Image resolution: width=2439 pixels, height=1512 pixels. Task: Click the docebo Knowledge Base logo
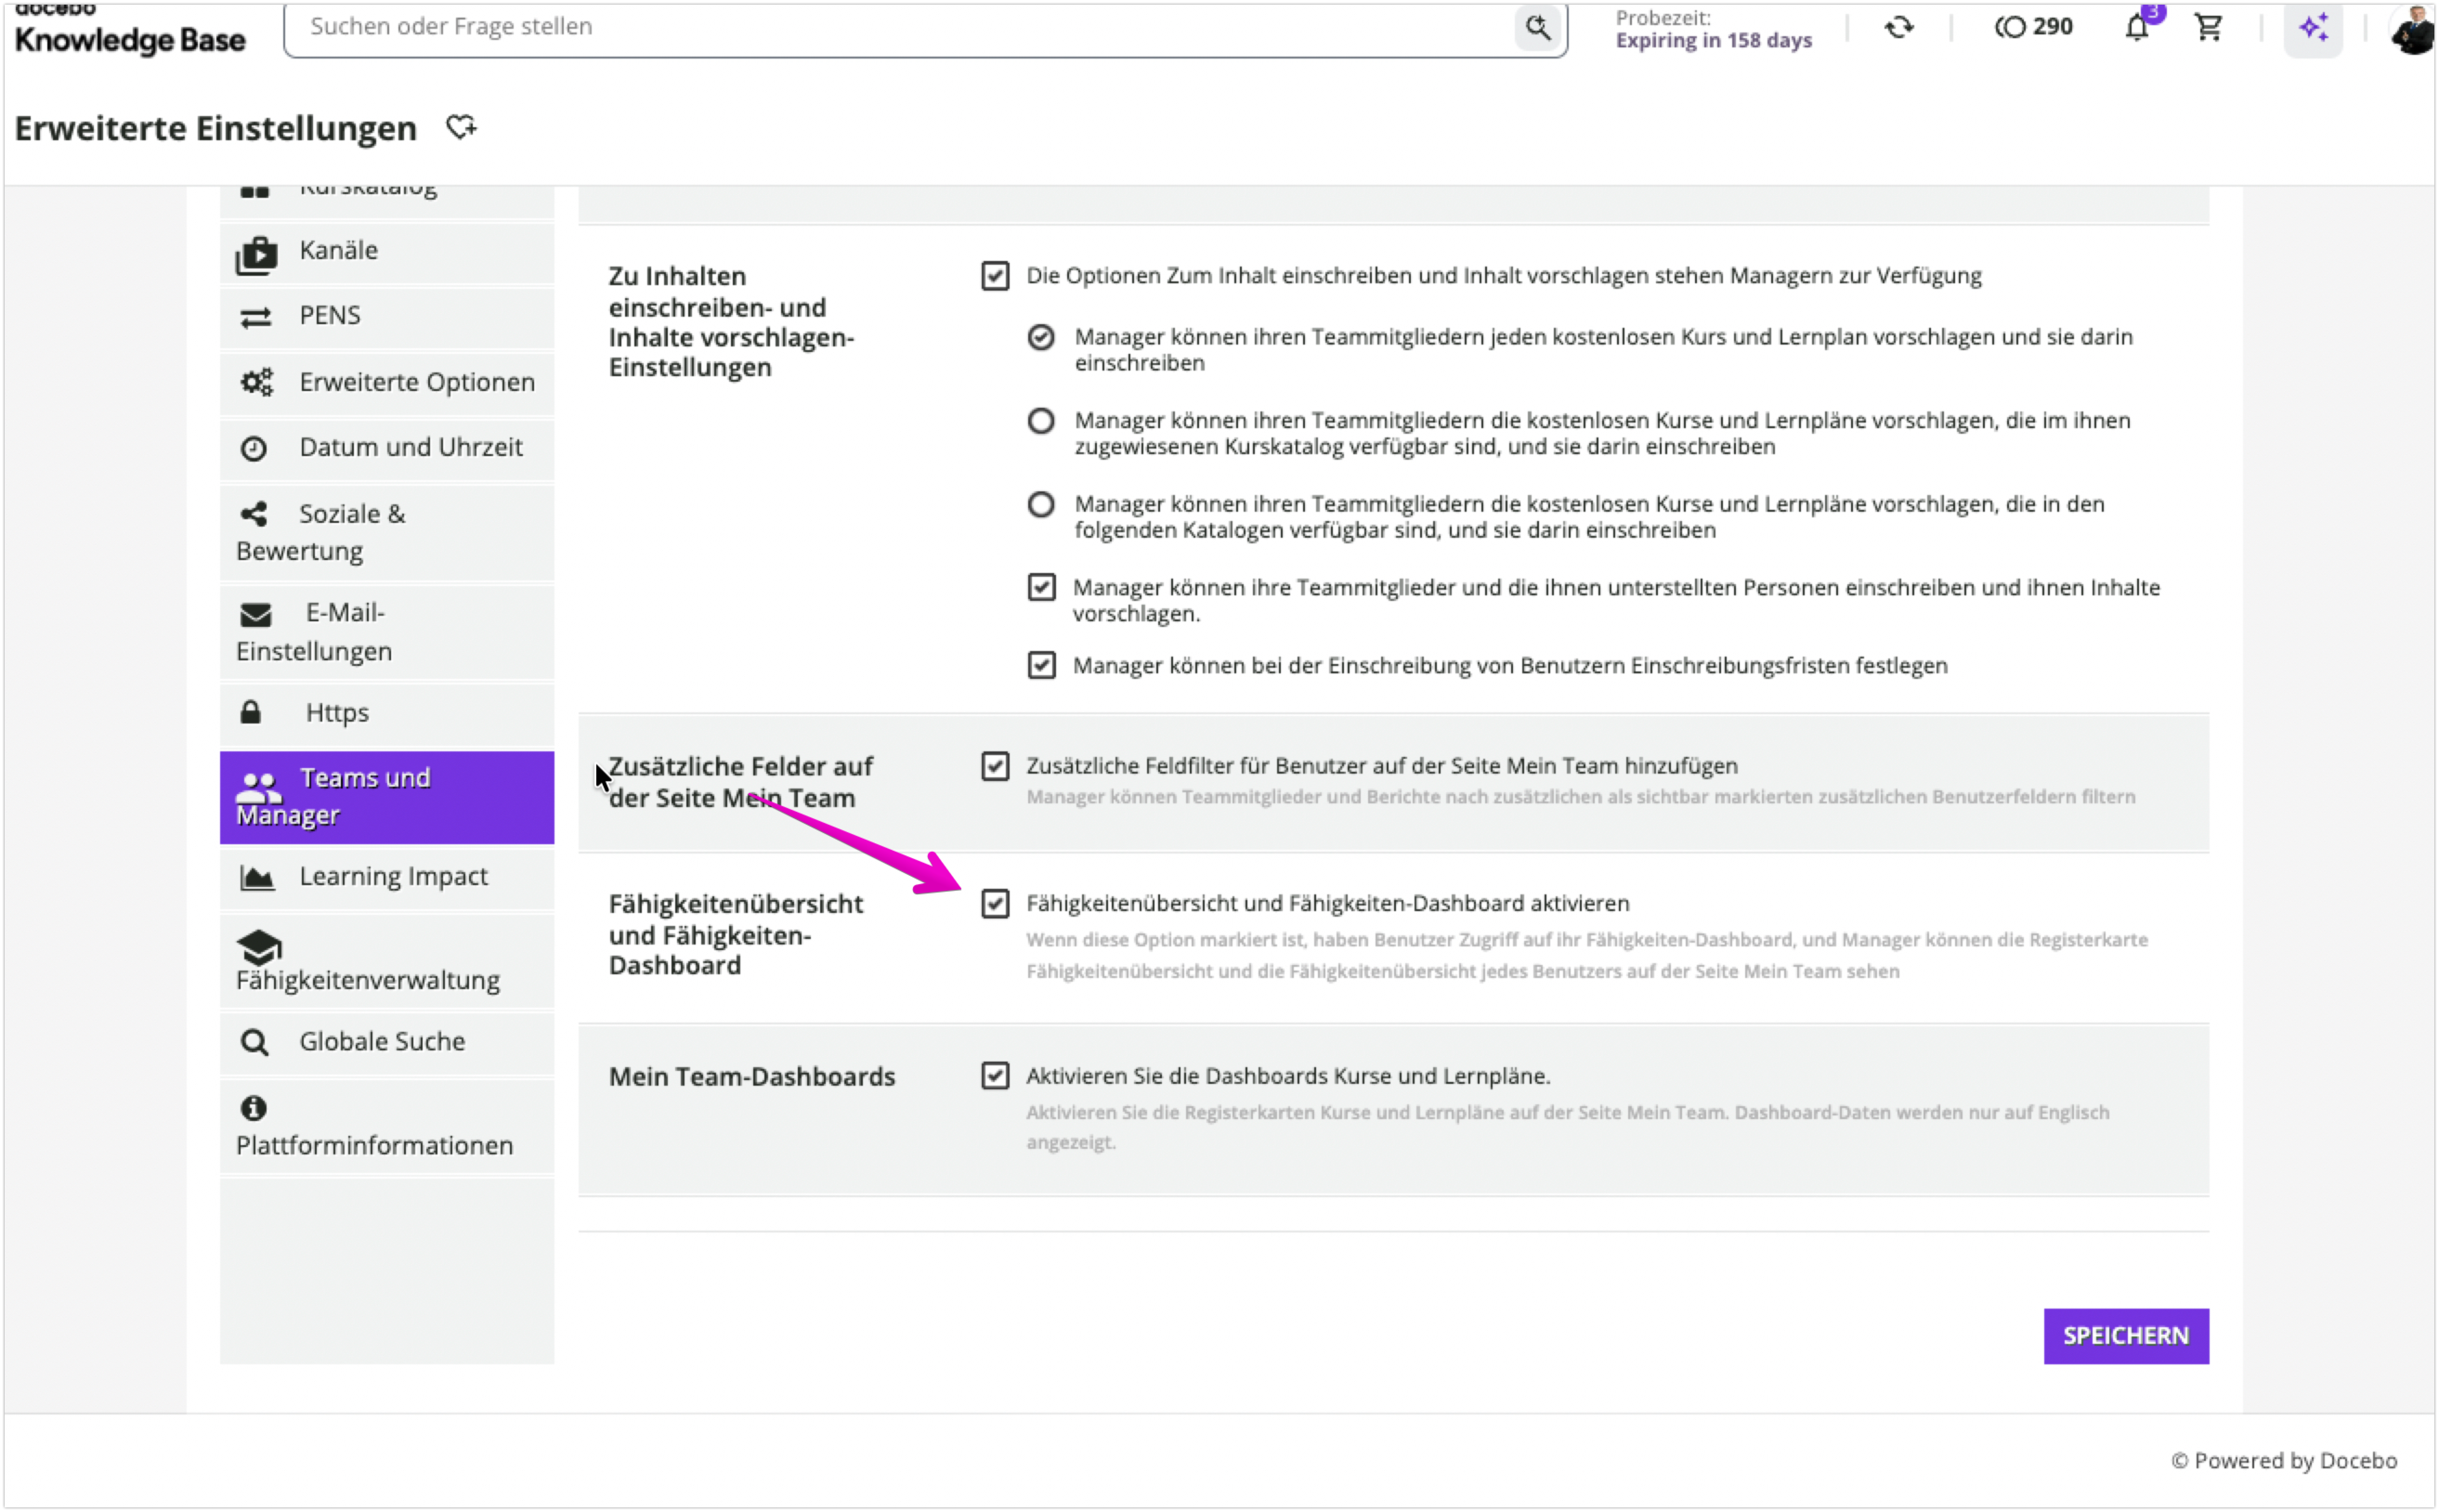tap(130, 30)
